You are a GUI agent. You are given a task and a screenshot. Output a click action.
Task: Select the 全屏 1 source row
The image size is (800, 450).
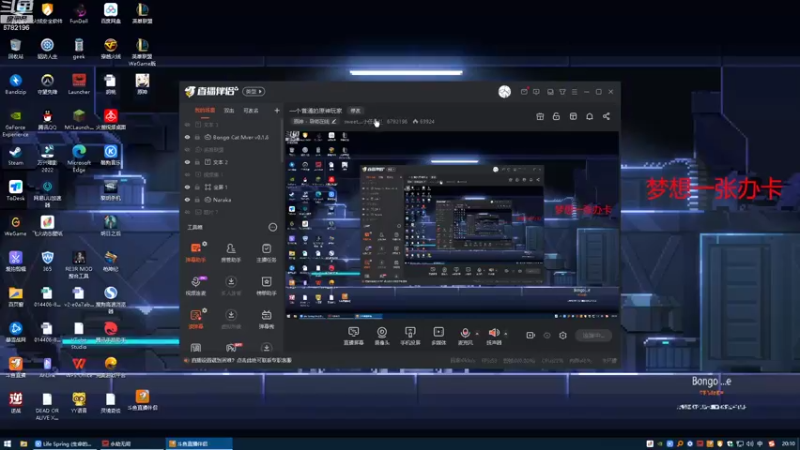click(233, 187)
